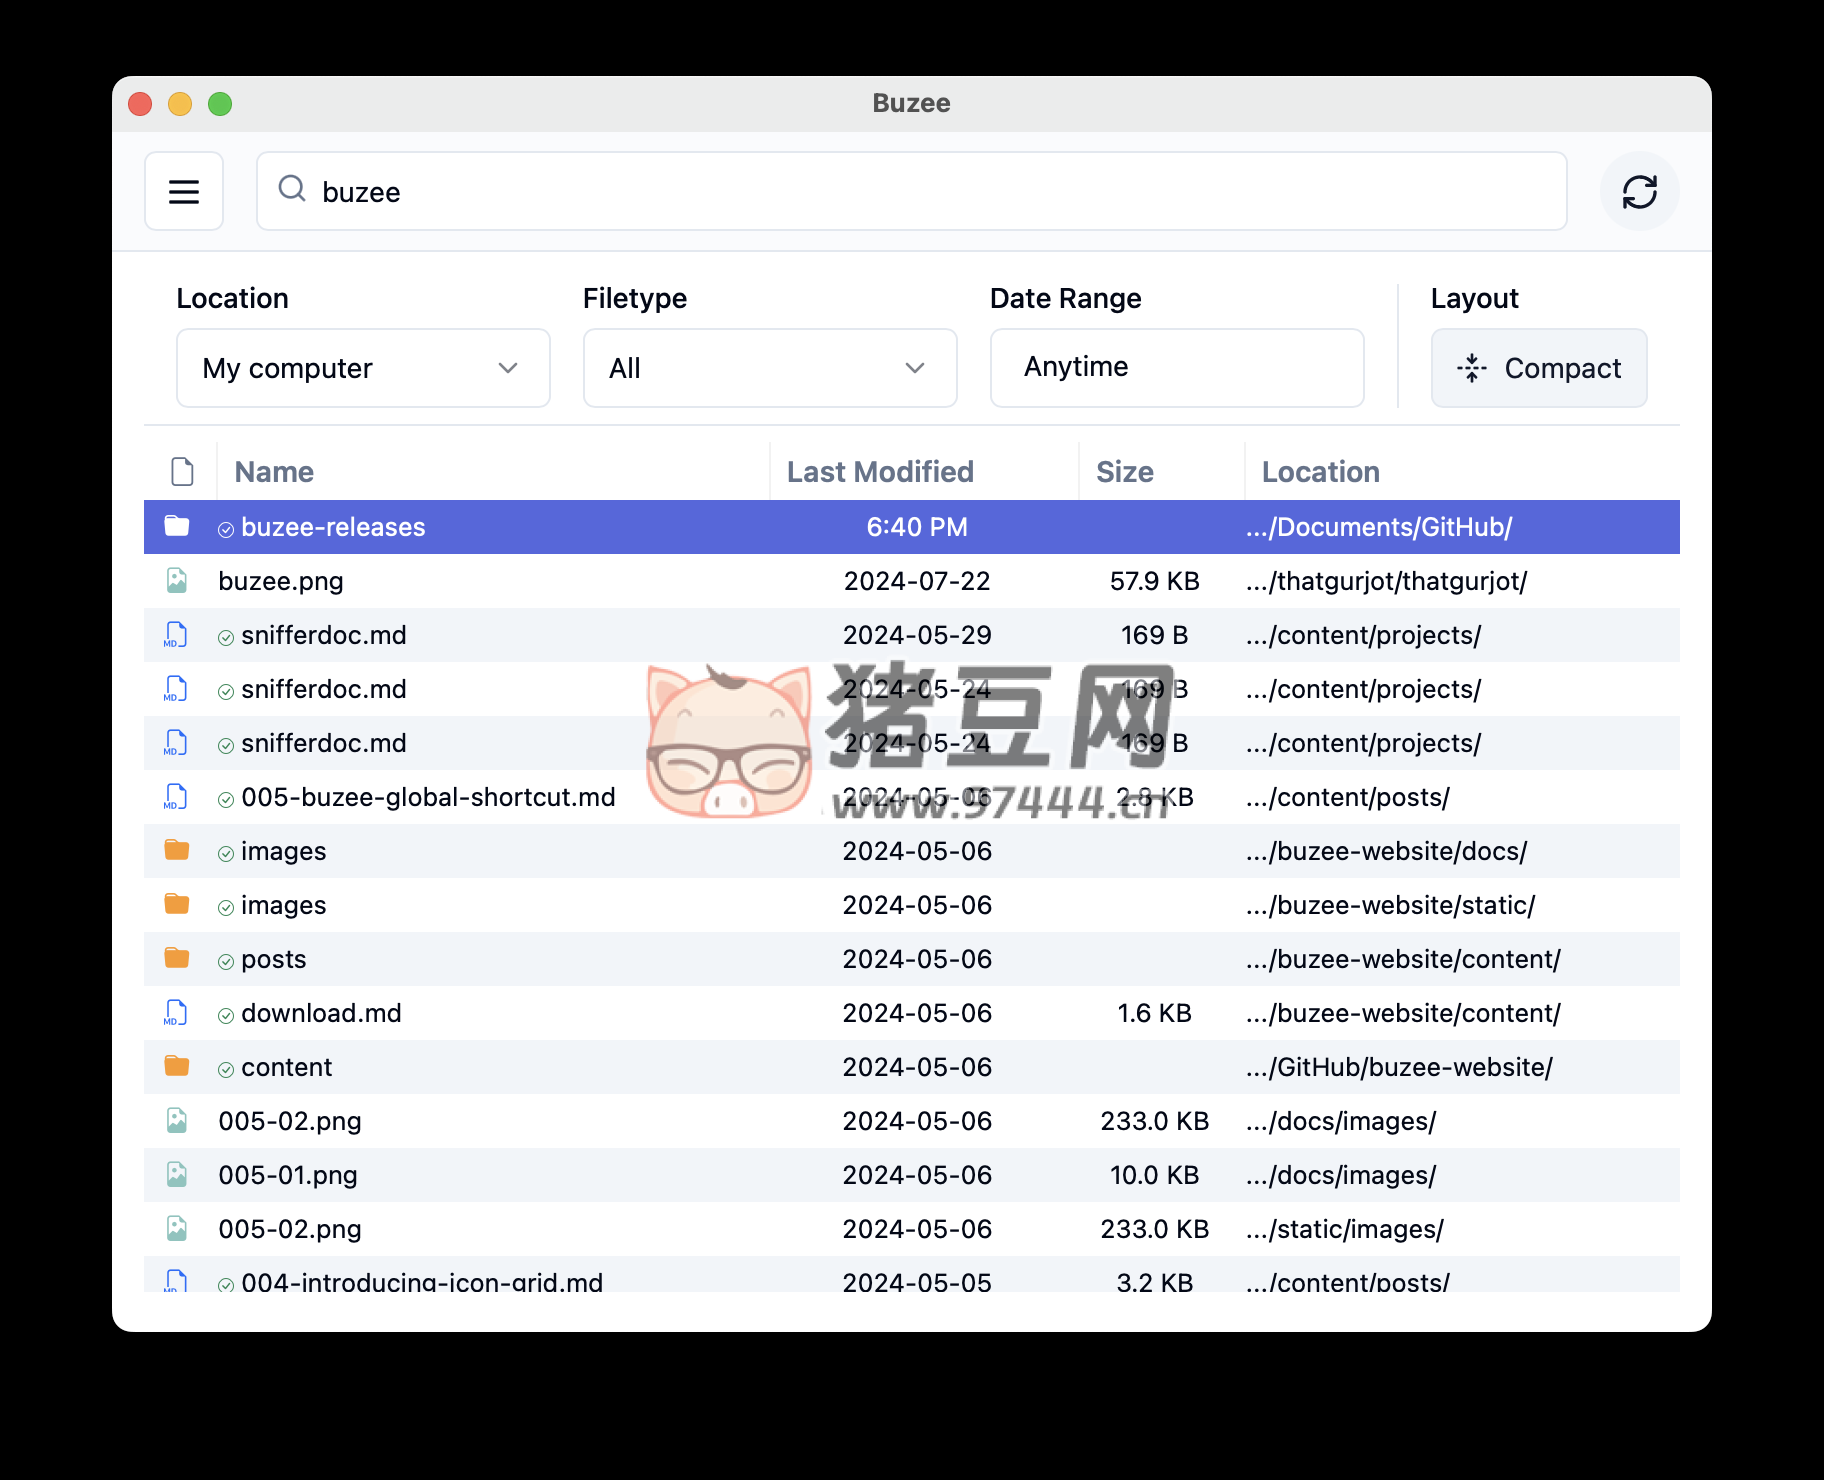Click the folder icon beside the content row
1824x1480 pixels.
tap(176, 1066)
